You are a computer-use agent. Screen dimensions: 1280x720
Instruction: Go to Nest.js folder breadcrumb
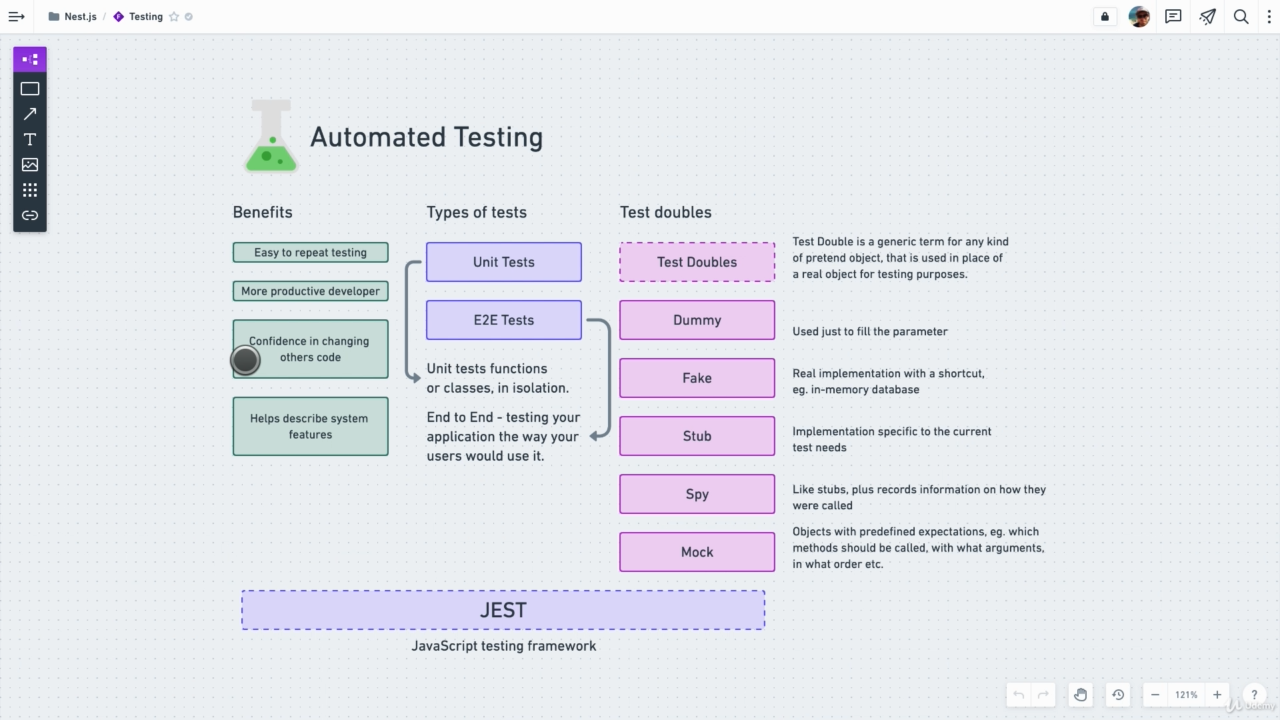click(x=80, y=17)
